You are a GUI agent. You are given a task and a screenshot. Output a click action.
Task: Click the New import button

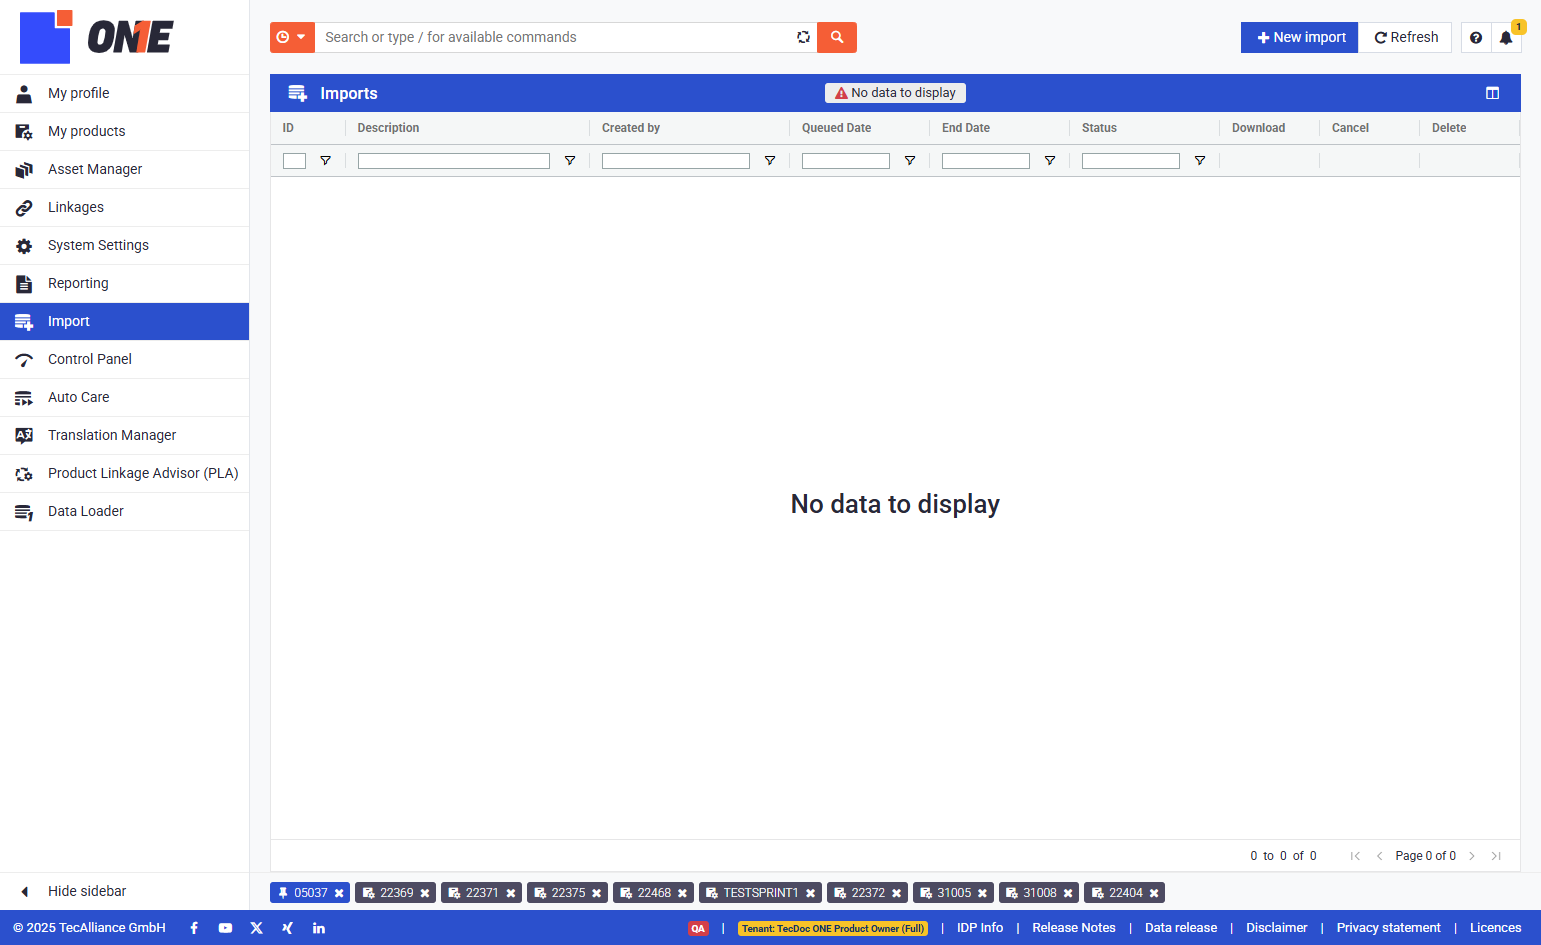(x=1299, y=37)
